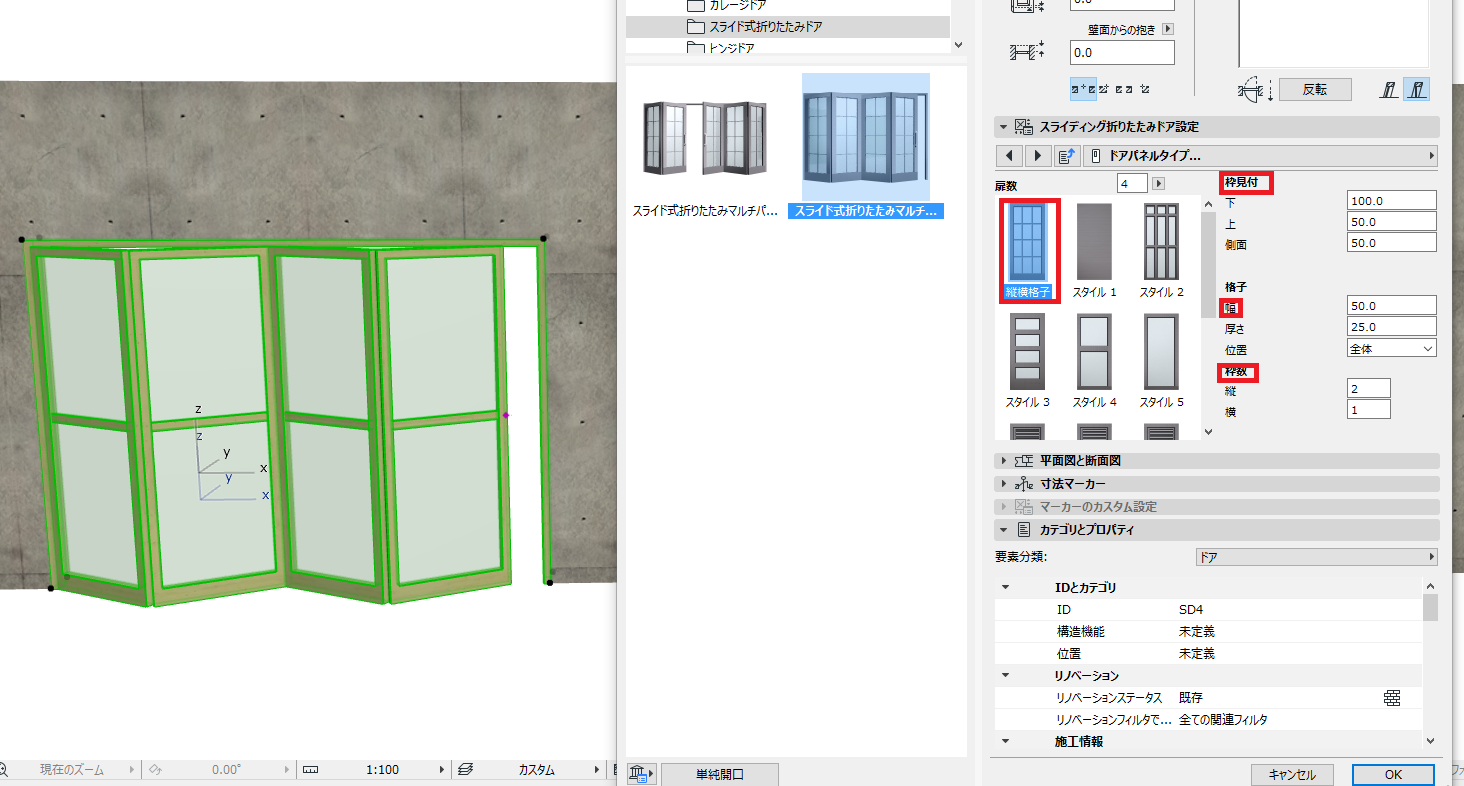This screenshot has height=786, width=1464.
Task: Click the 全ての関連フィルタ value
Action: pos(1224,720)
